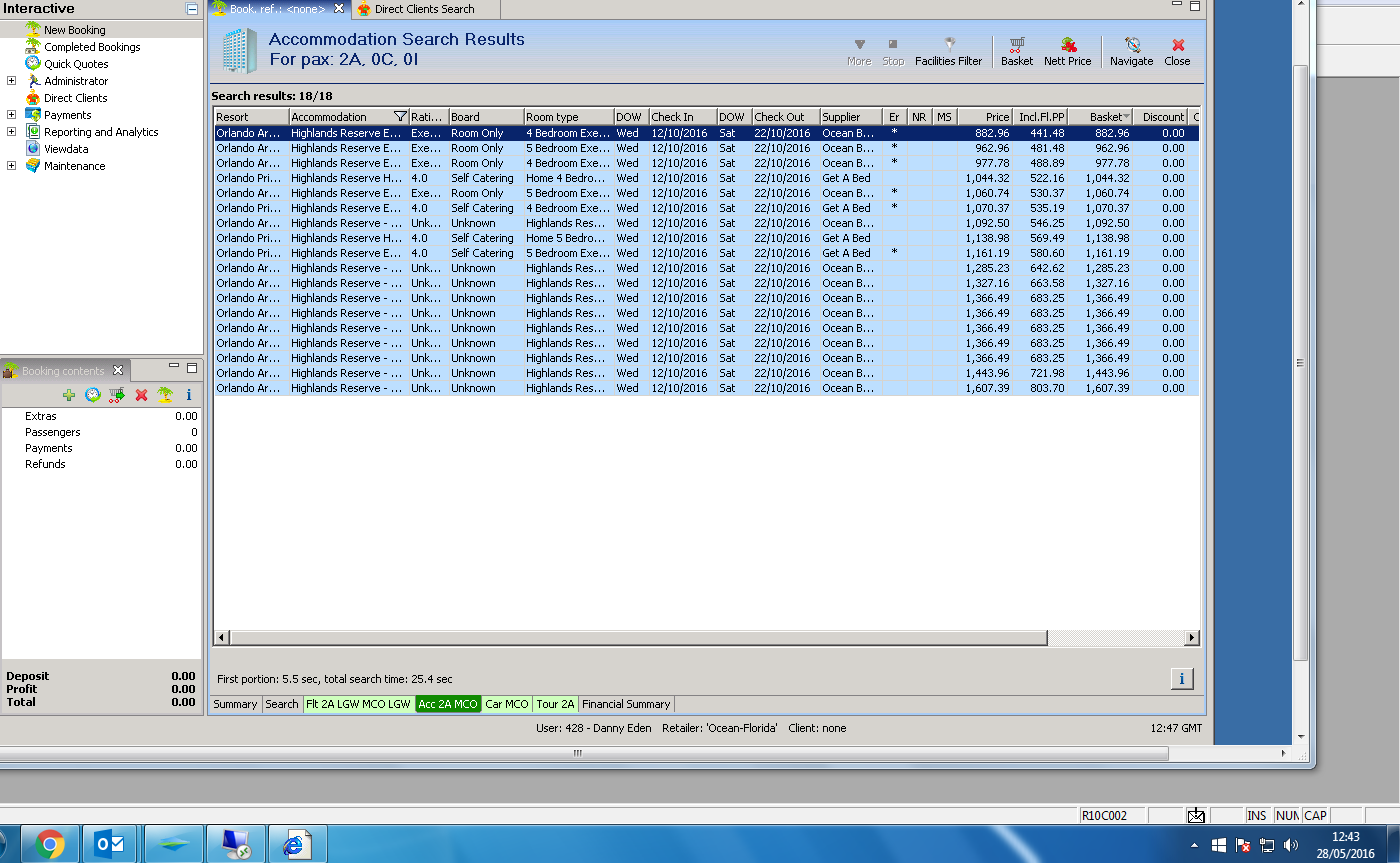The height and width of the screenshot is (863, 1400).
Task: Sort by the Resort column header
Action: 251,117
